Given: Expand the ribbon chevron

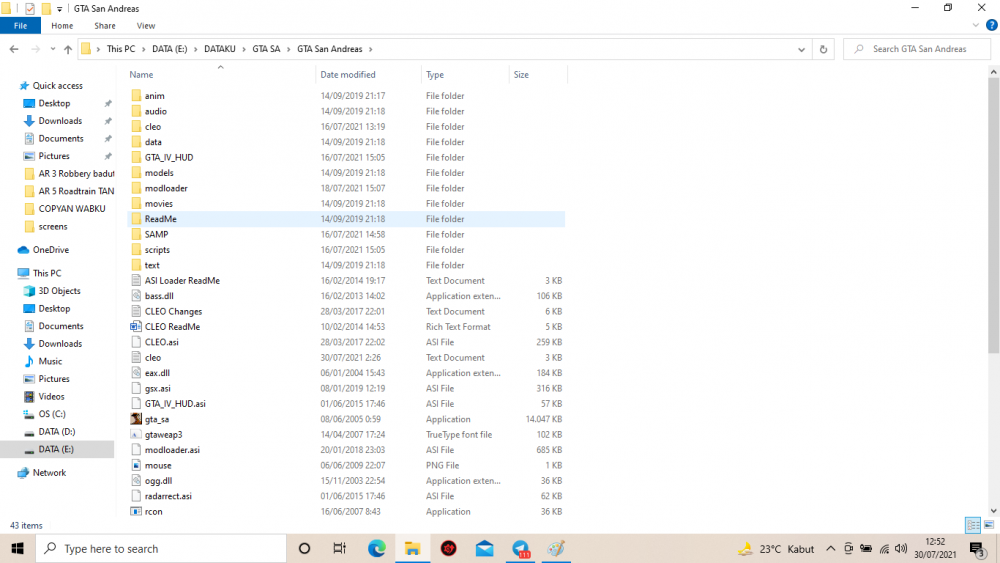Looking at the screenshot, I should (x=975, y=26).
